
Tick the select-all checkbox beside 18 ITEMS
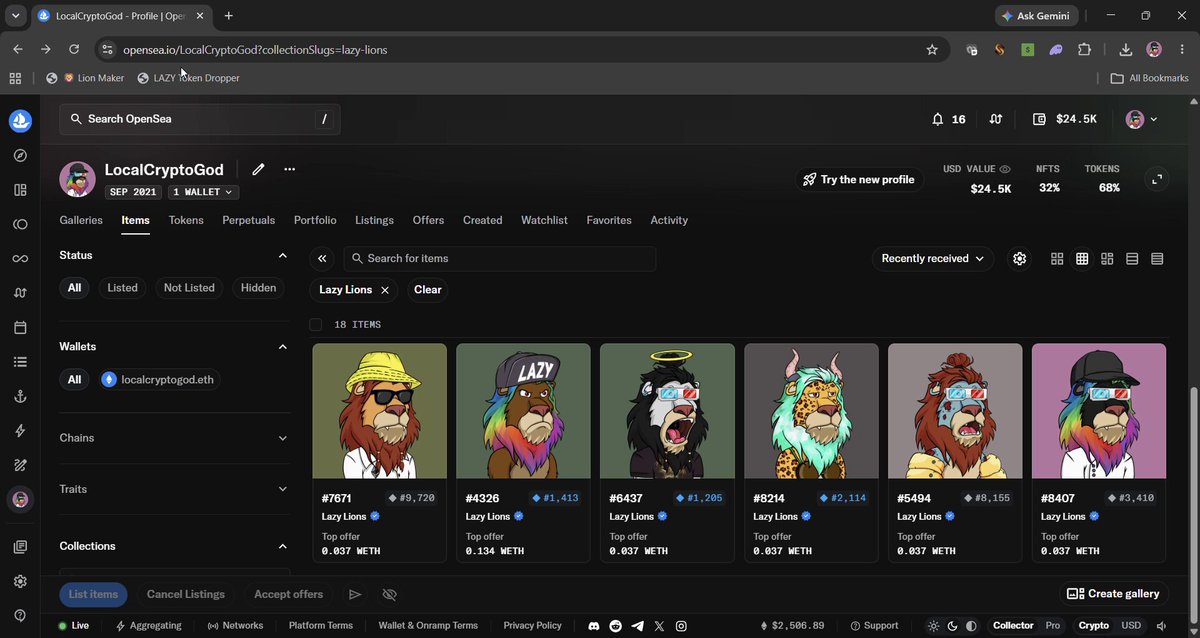click(x=316, y=324)
